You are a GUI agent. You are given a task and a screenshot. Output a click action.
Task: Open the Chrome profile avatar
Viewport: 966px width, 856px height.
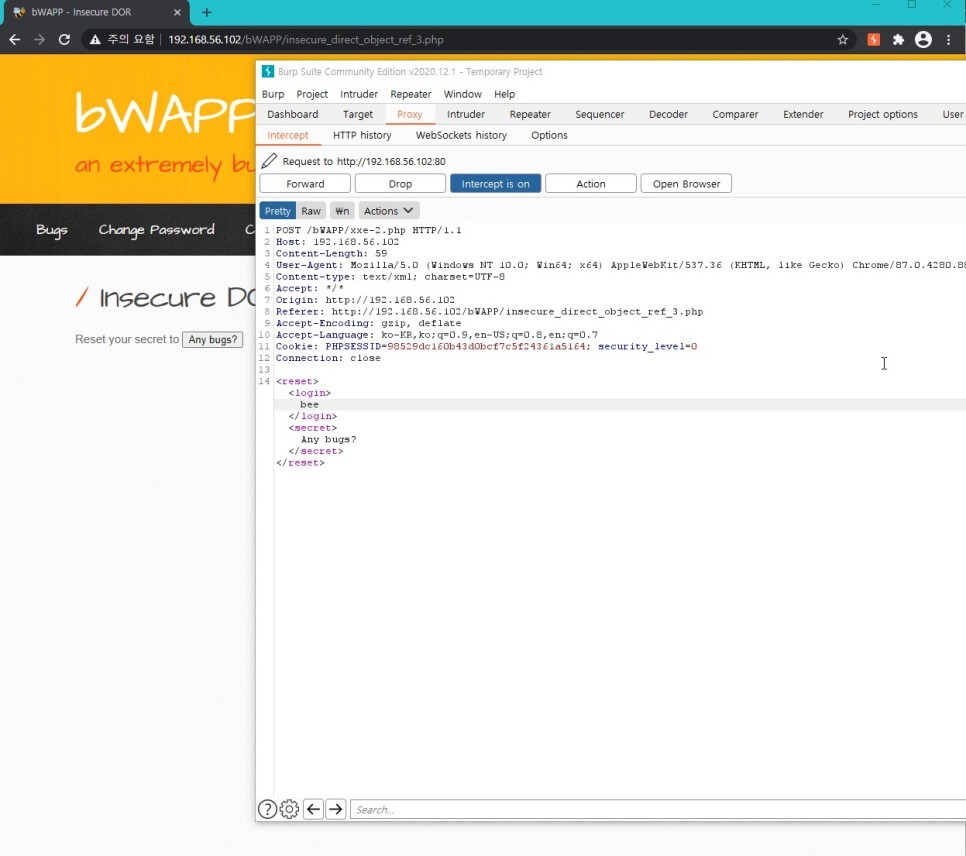[x=923, y=39]
